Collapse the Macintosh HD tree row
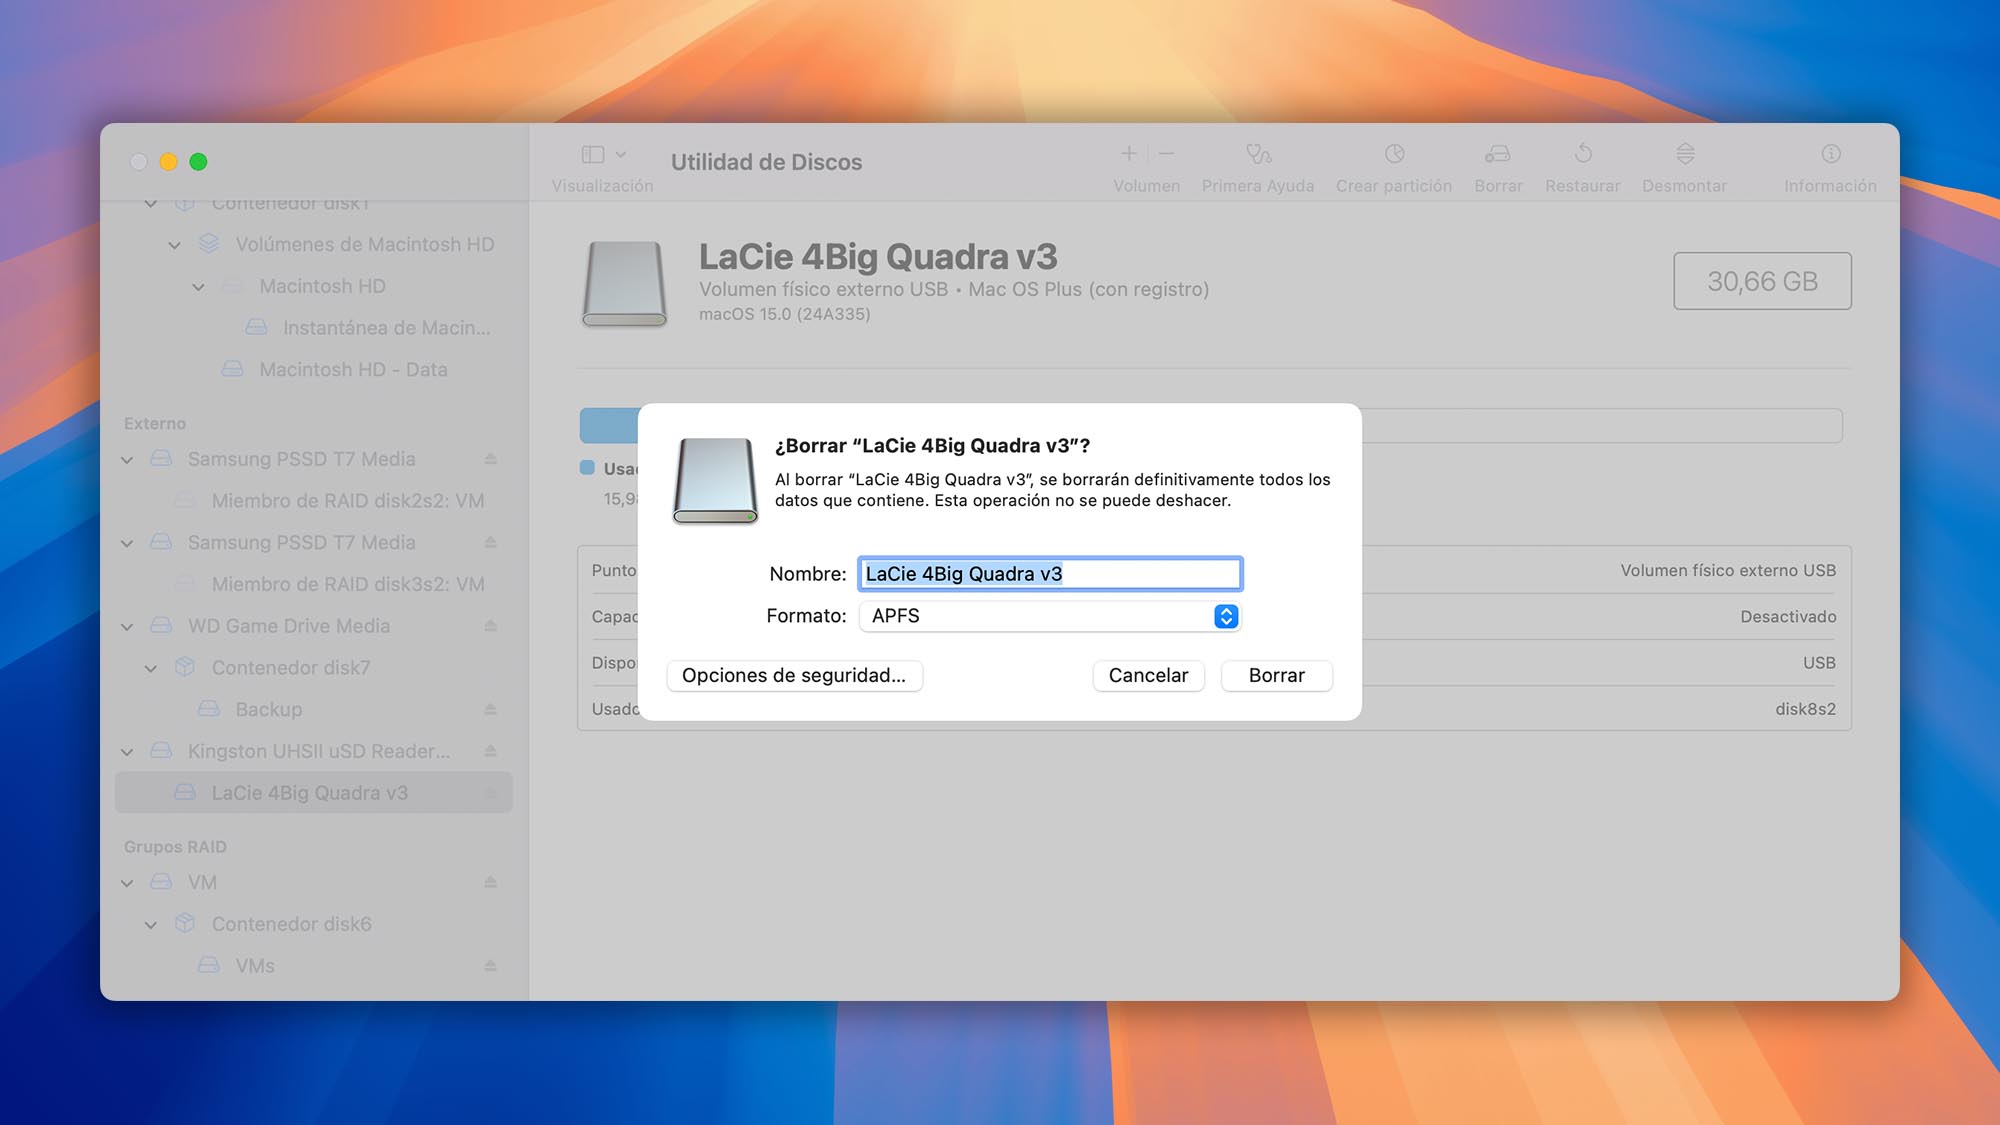Image resolution: width=2000 pixels, height=1125 pixels. point(199,287)
